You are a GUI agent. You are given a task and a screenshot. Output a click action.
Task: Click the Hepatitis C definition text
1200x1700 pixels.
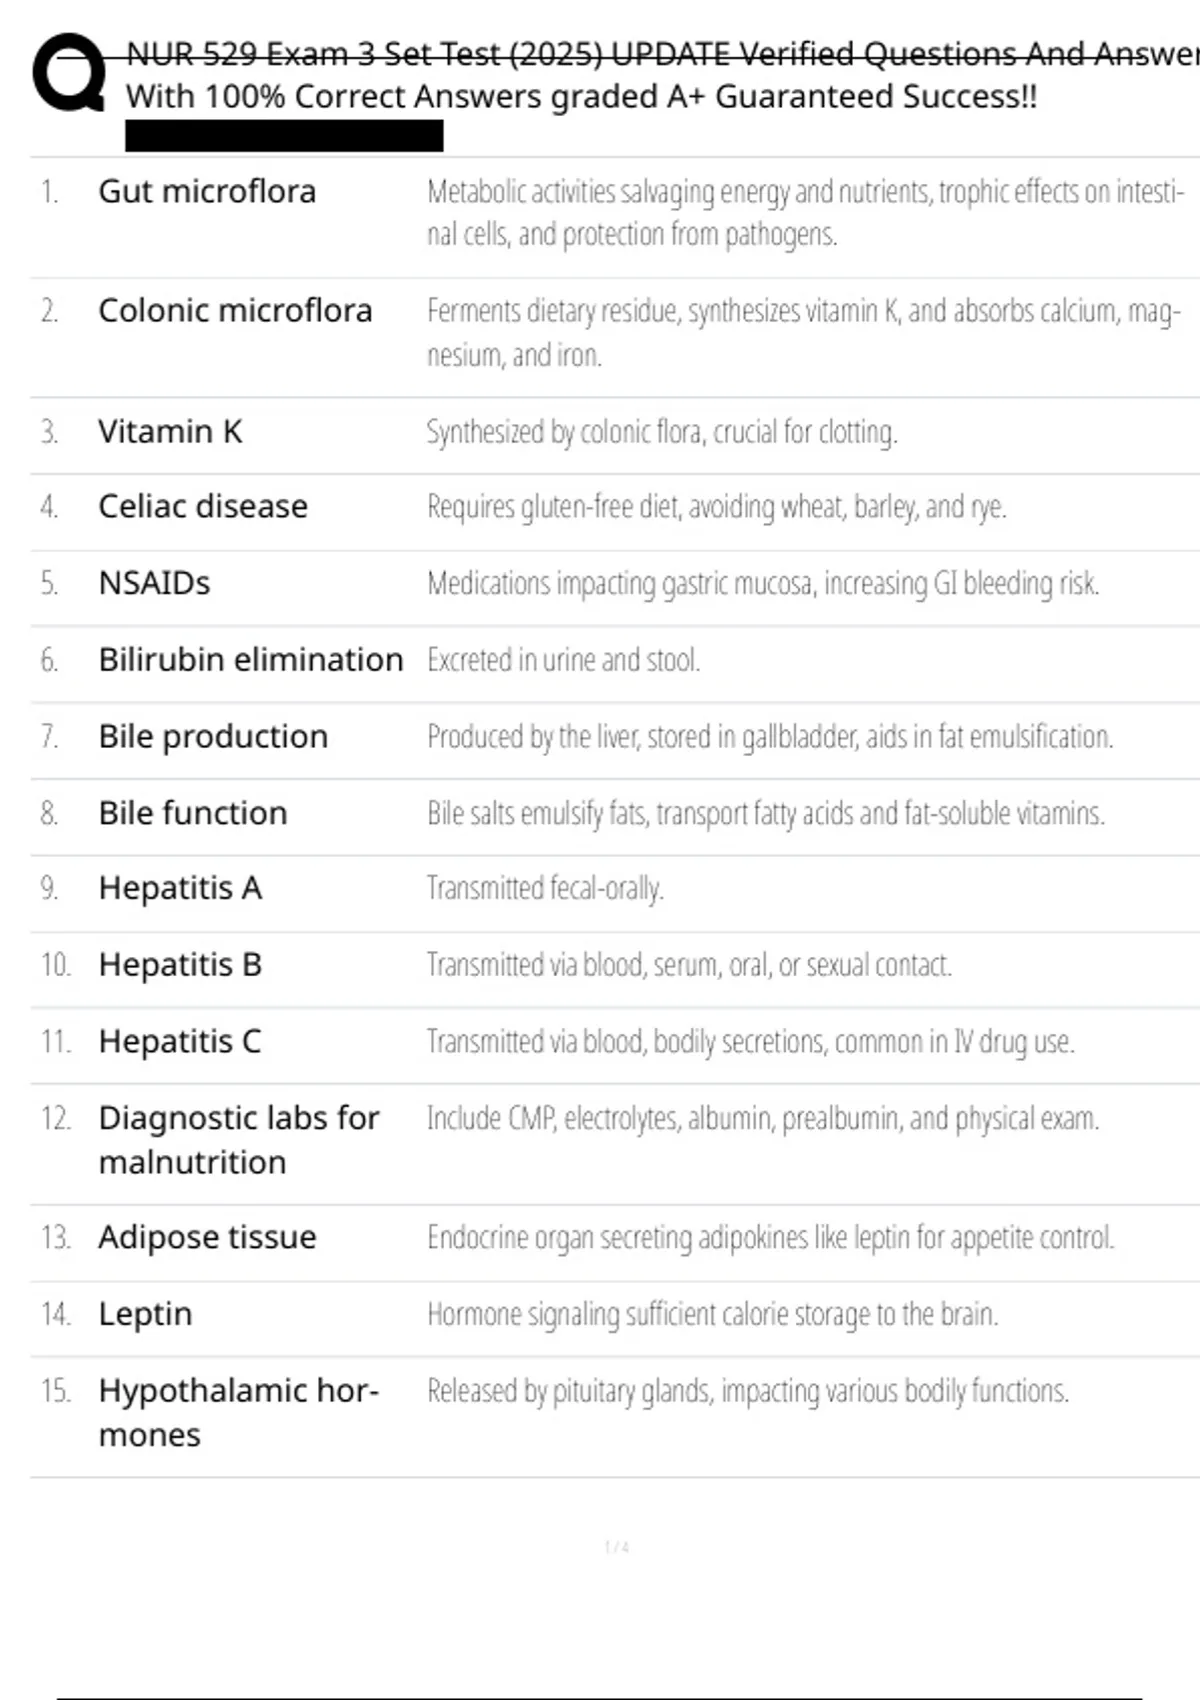[750, 1042]
